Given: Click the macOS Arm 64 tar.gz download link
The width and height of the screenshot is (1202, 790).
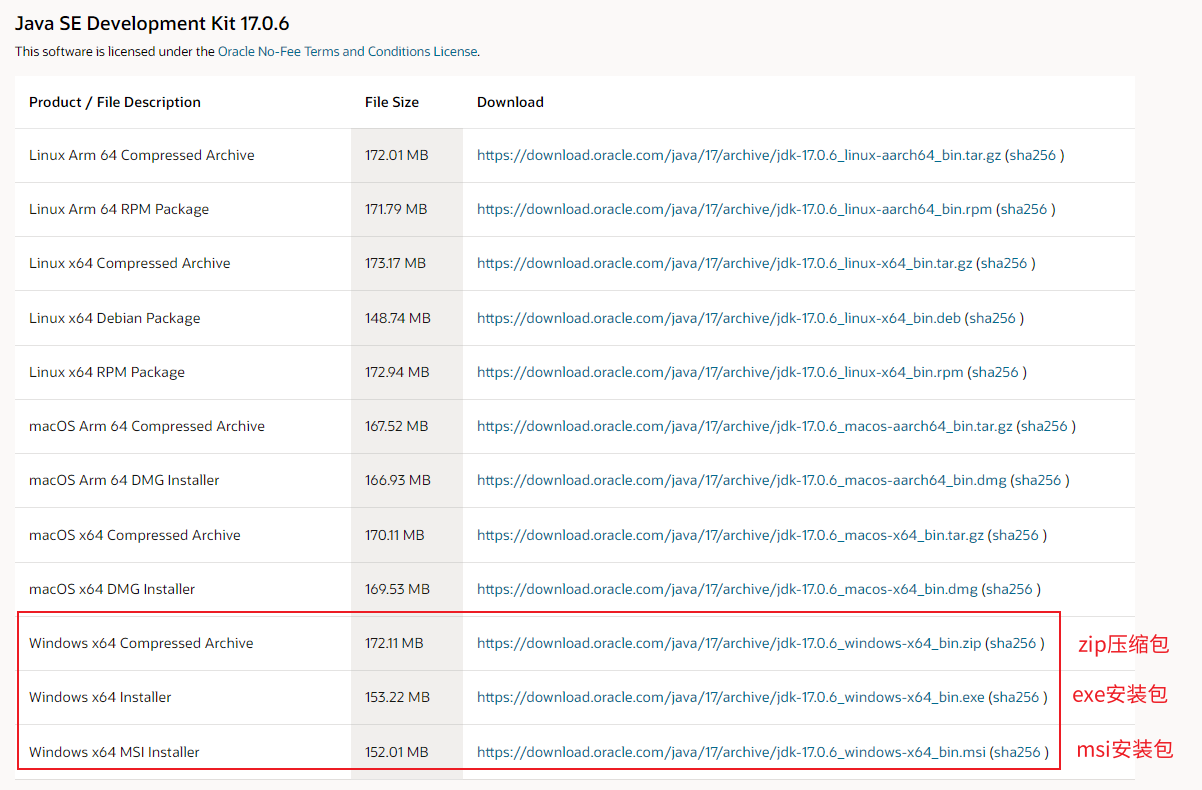Looking at the screenshot, I should 744,426.
